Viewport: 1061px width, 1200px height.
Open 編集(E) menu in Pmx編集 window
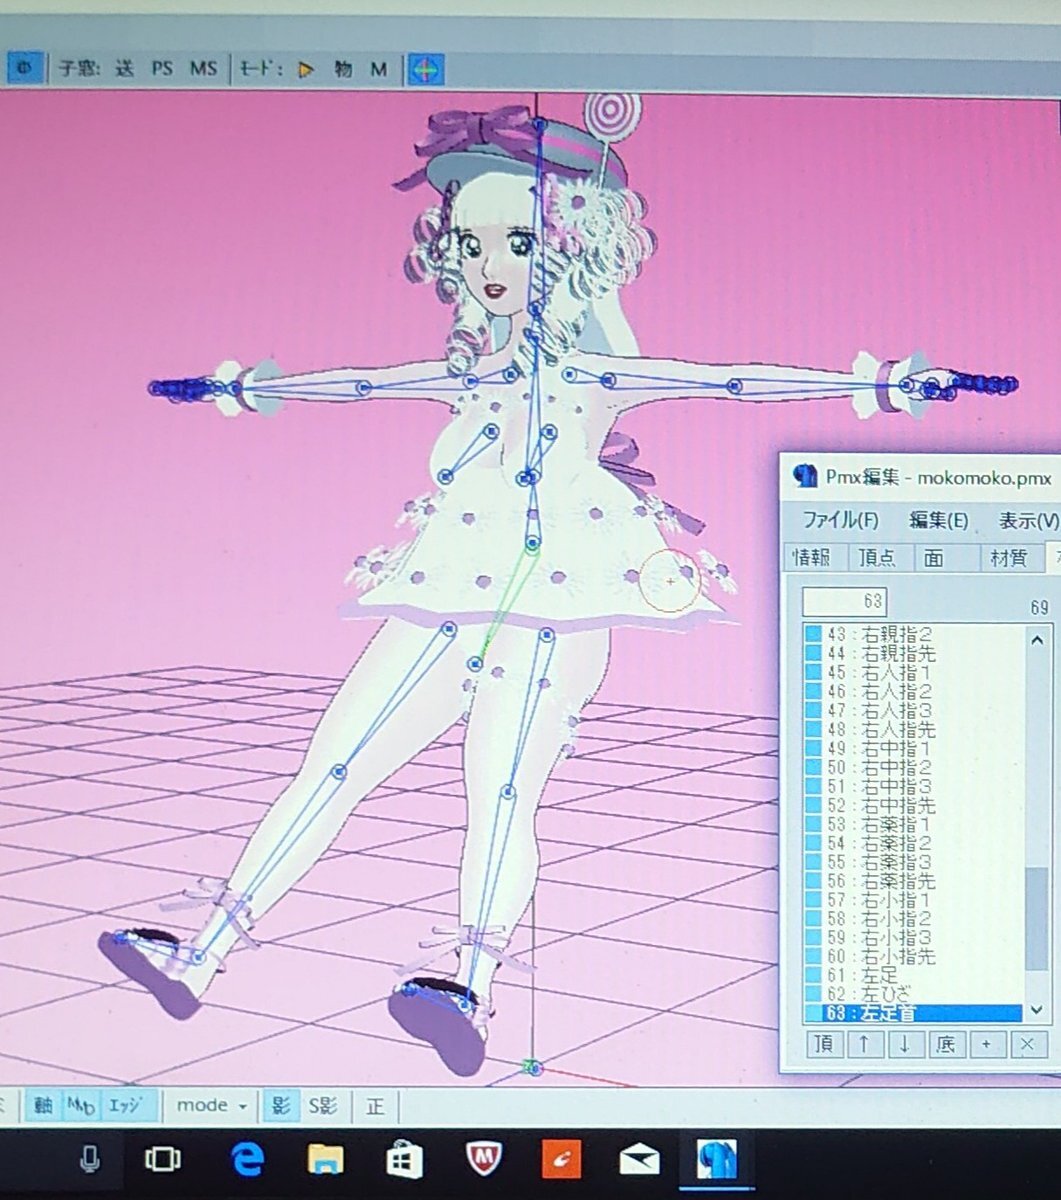(x=938, y=520)
